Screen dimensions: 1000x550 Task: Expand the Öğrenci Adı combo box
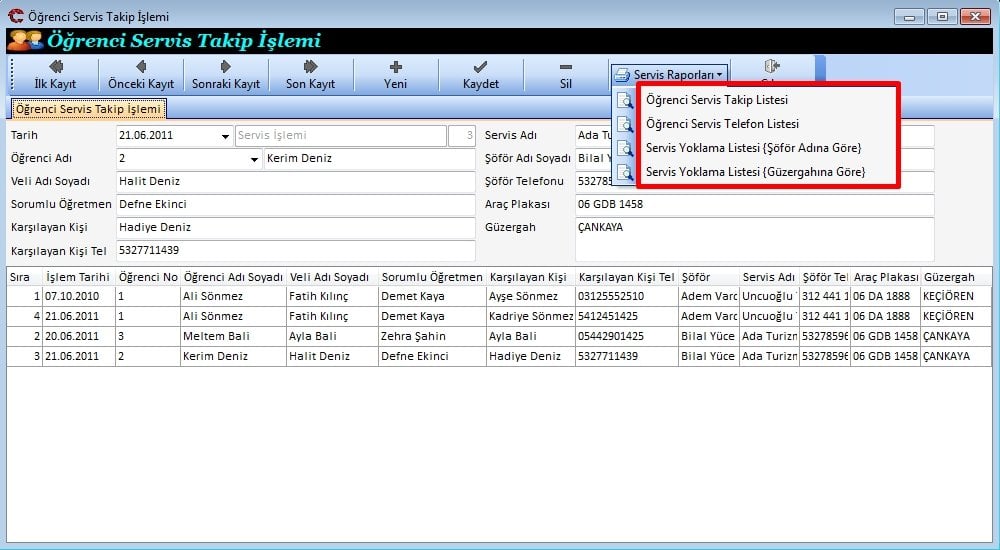[x=254, y=159]
